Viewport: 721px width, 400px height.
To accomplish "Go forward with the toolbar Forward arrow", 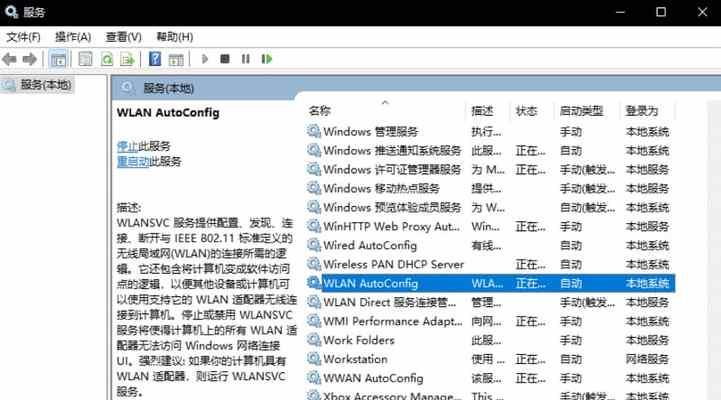I will click(30, 59).
